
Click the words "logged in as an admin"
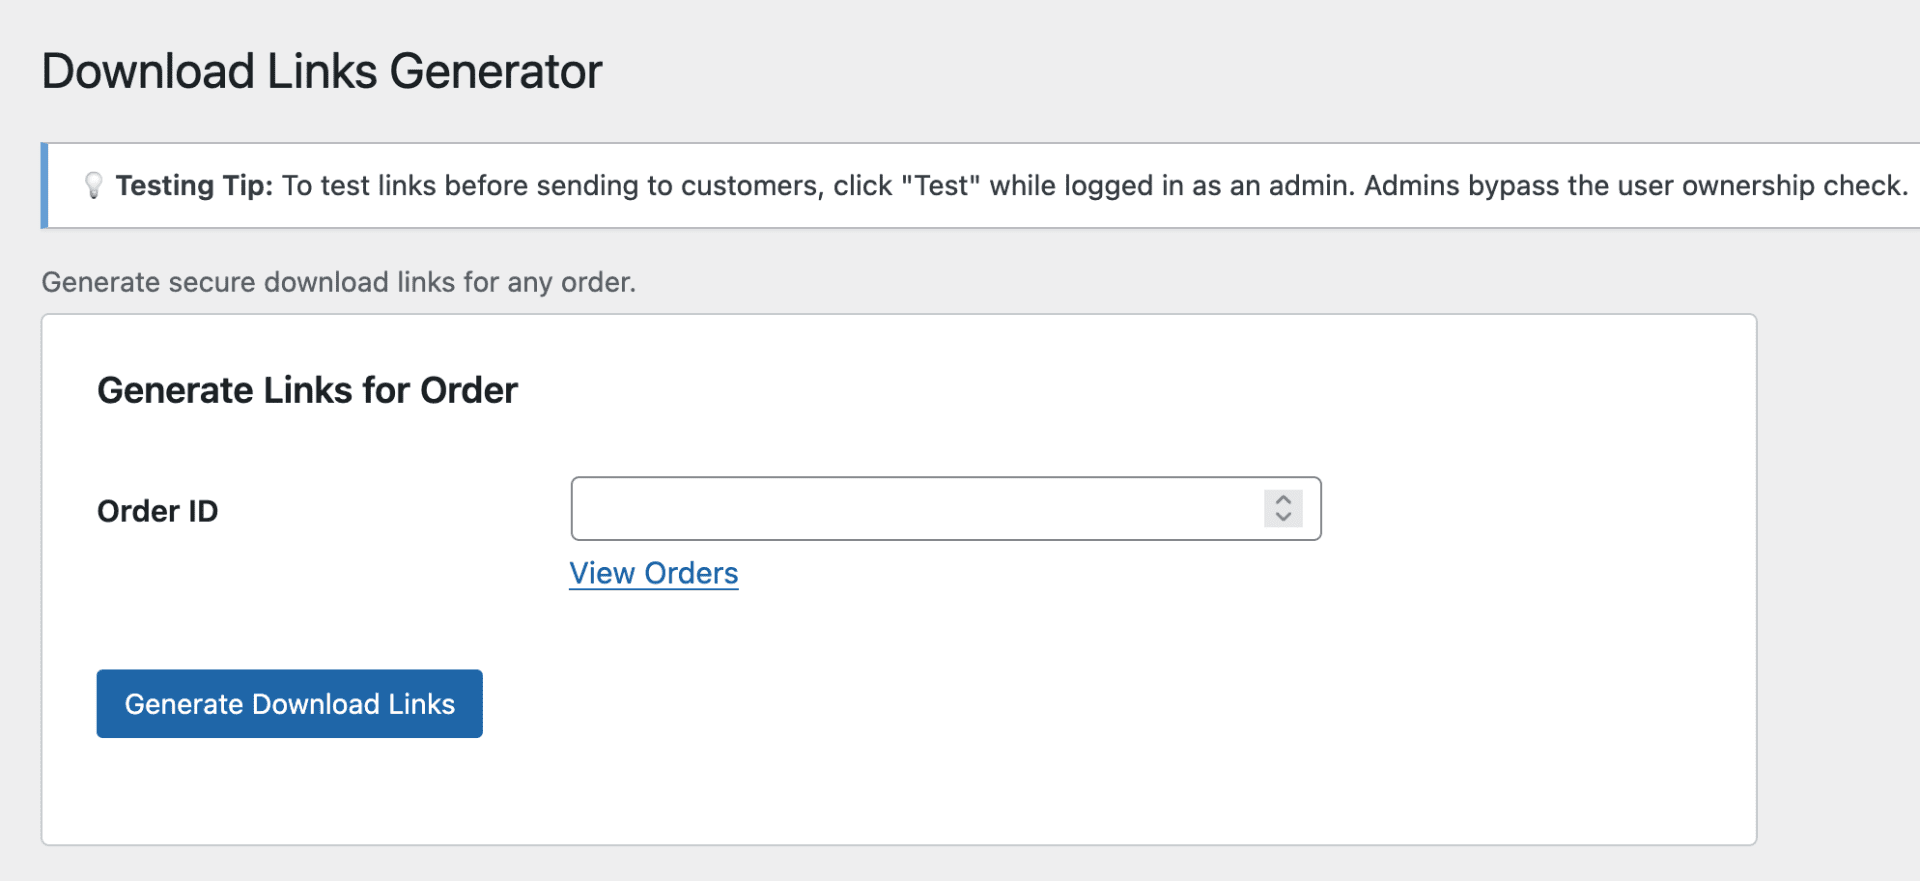[x=1209, y=186]
